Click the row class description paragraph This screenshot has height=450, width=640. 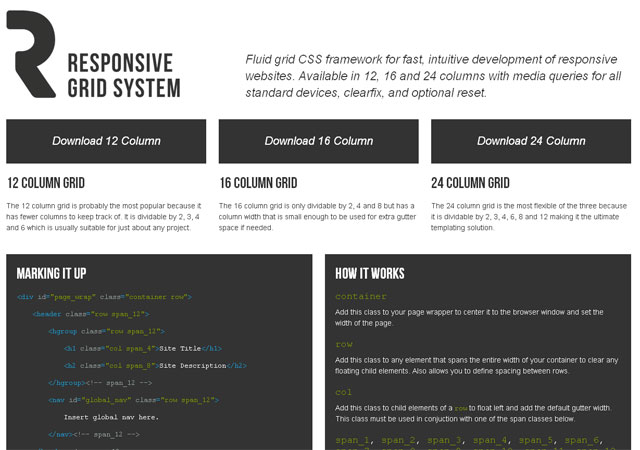[477, 365]
